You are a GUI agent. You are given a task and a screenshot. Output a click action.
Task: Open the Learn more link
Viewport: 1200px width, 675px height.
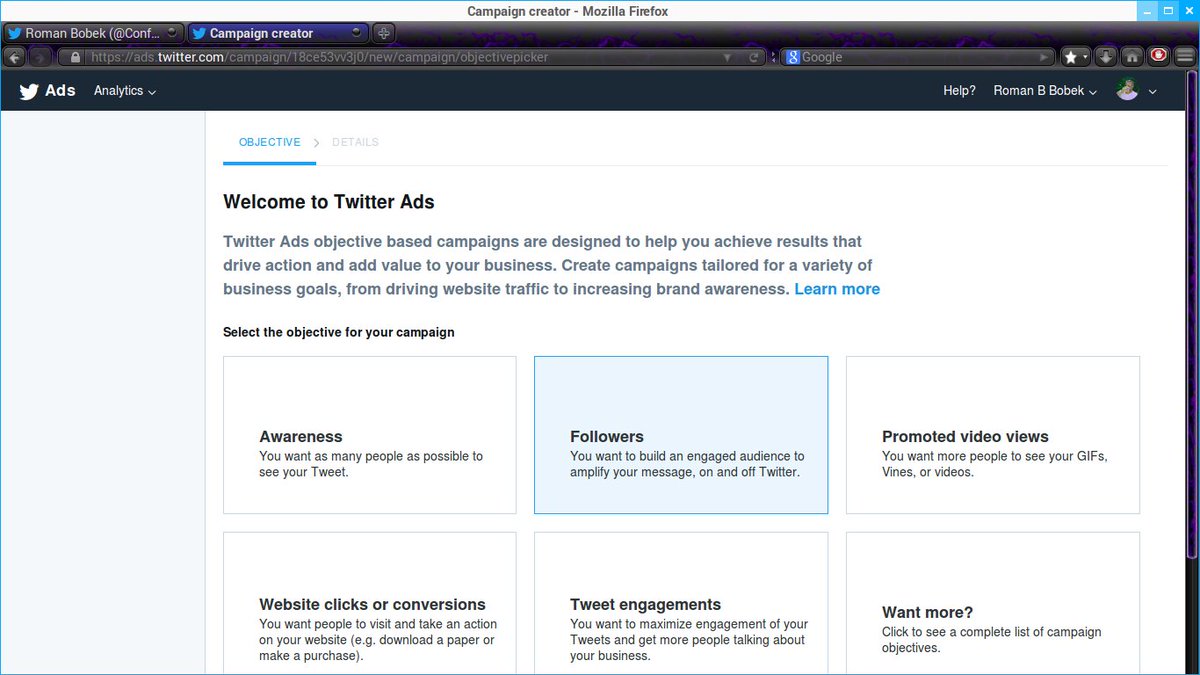click(837, 289)
